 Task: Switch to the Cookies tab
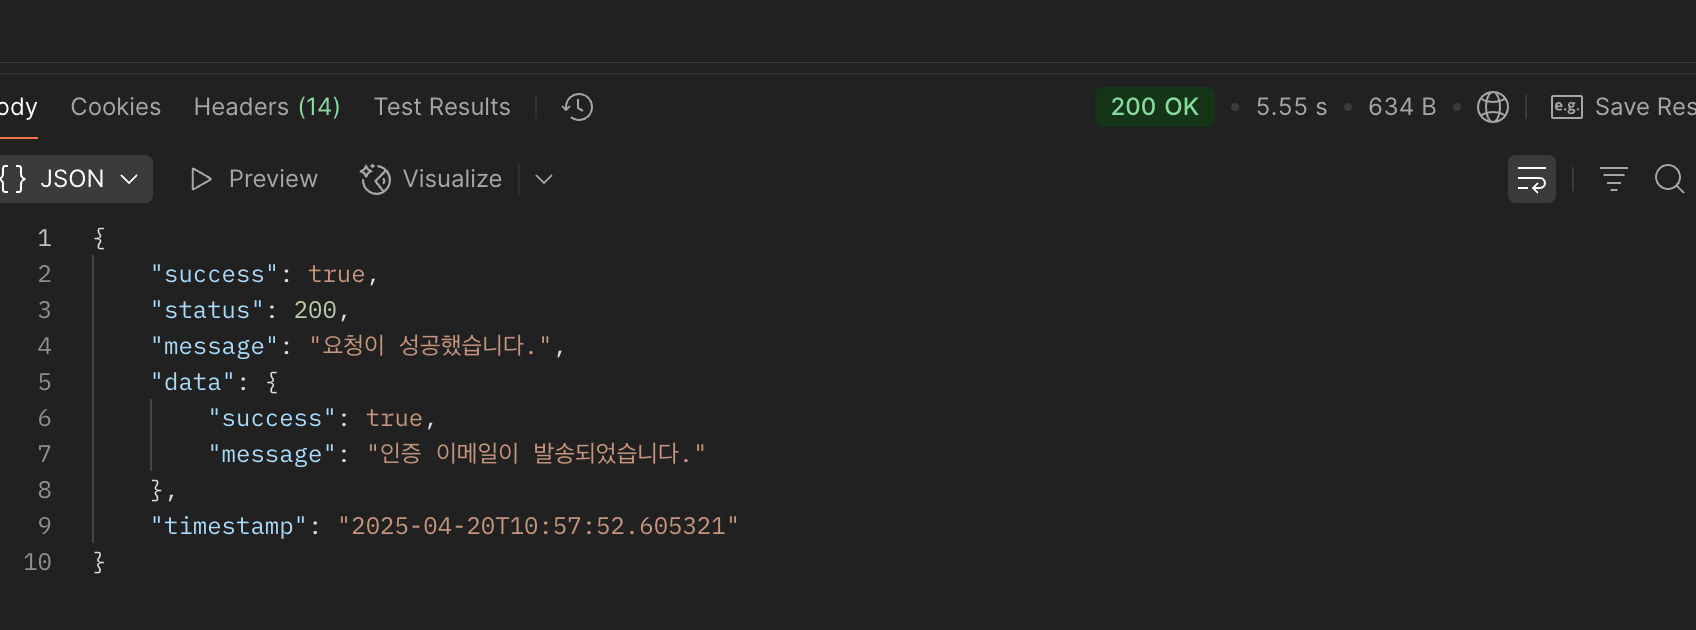click(116, 107)
